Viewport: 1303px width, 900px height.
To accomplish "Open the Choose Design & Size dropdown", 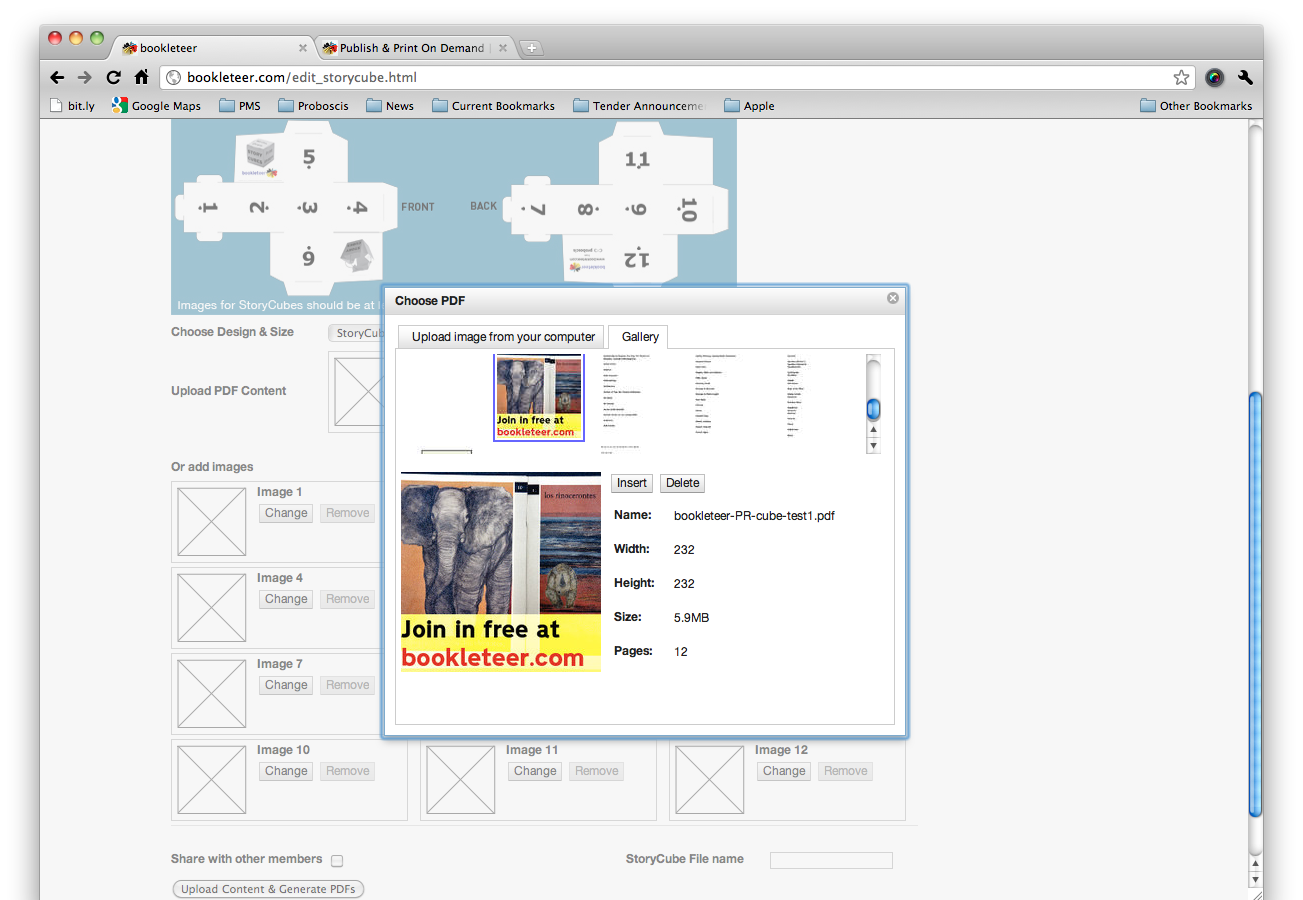I will [357, 333].
